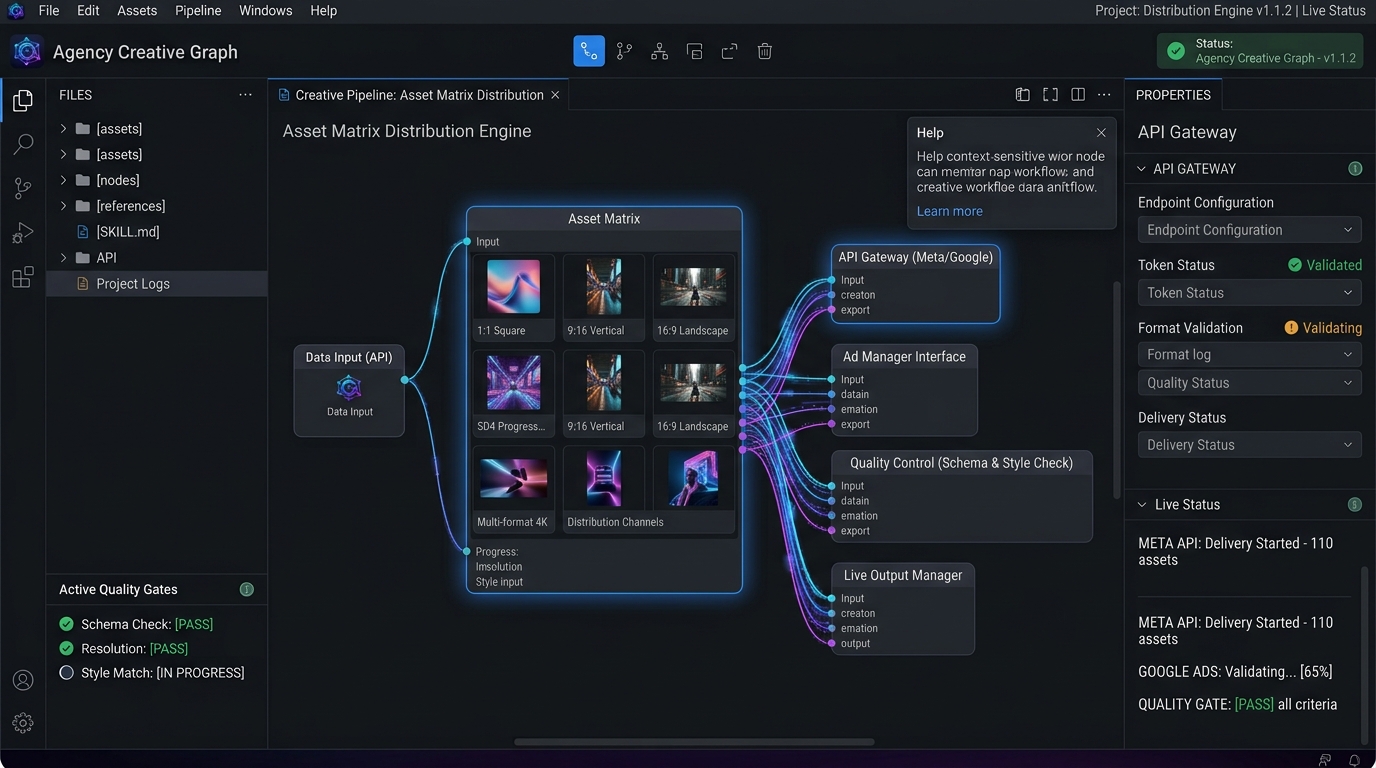This screenshot has height=768, width=1376.
Task: Click the branch/fork tool in top toolbar
Action: [x=624, y=51]
